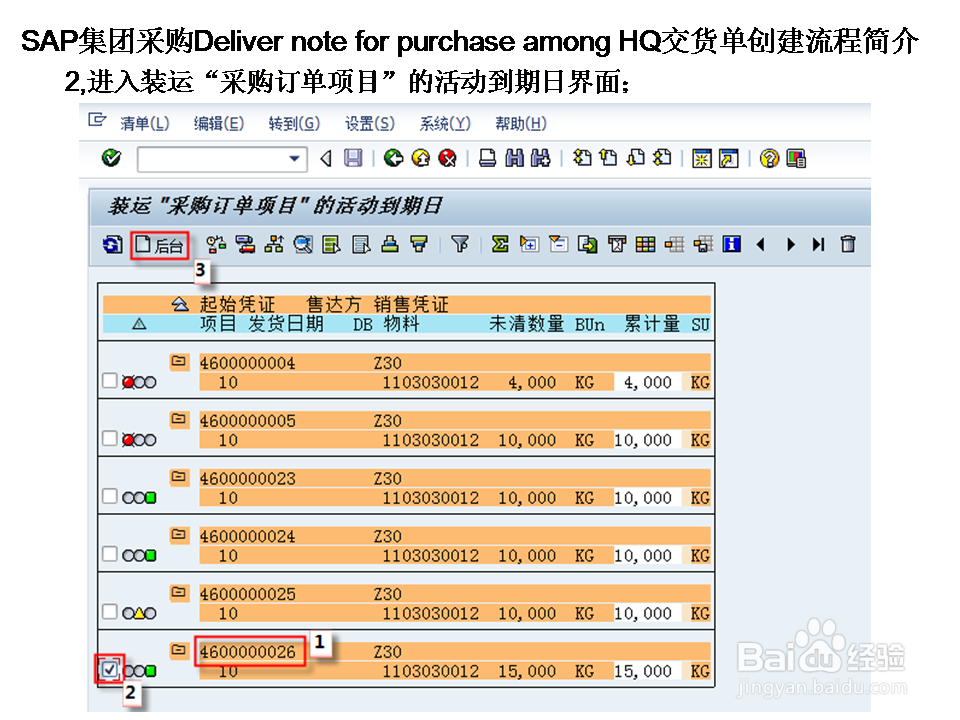This screenshot has width=960, height=720.
Task: Click the hierarchy tree icon in application toolbar
Action: click(x=274, y=245)
